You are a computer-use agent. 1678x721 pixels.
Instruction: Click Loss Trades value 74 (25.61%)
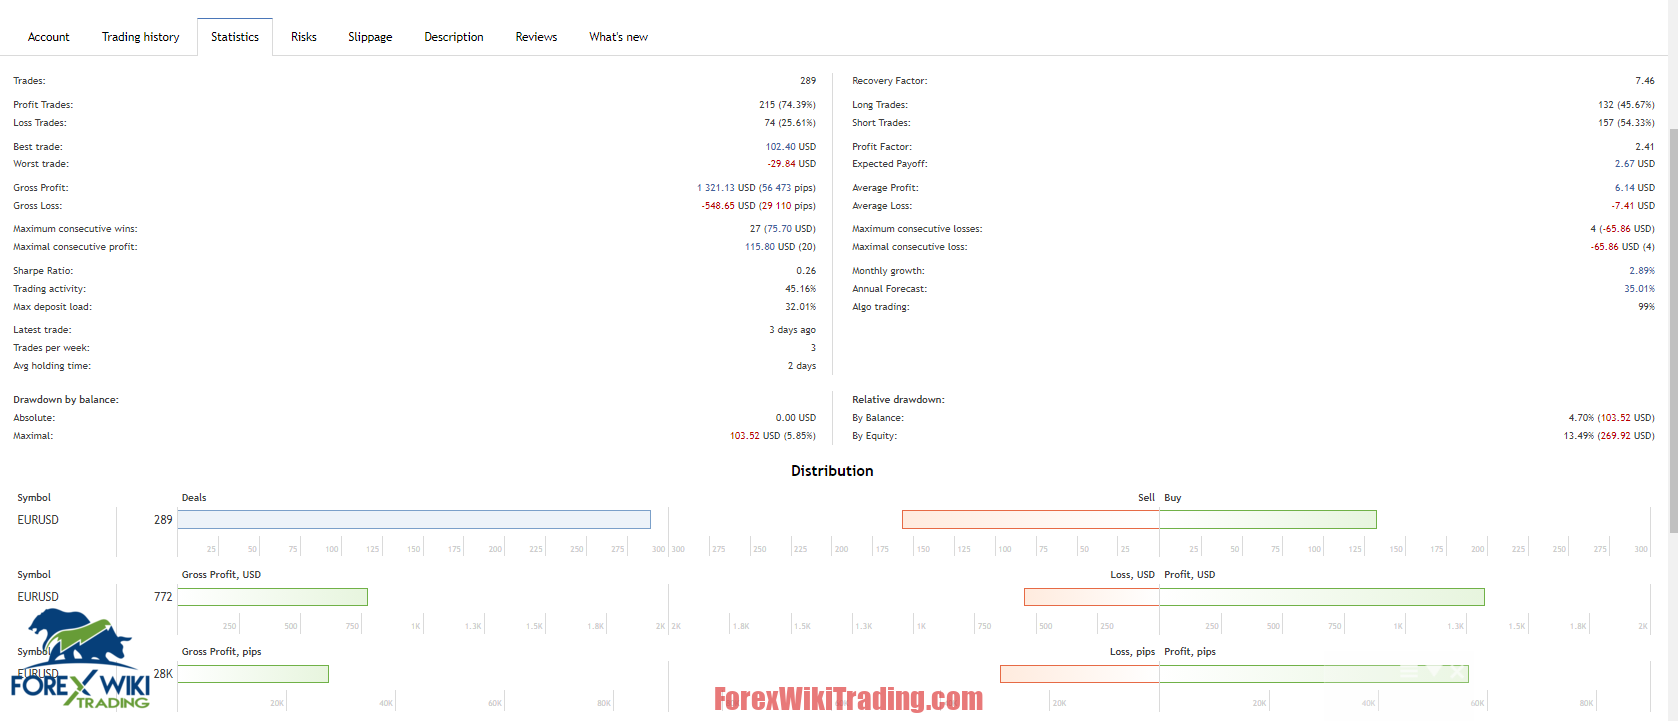[790, 123]
